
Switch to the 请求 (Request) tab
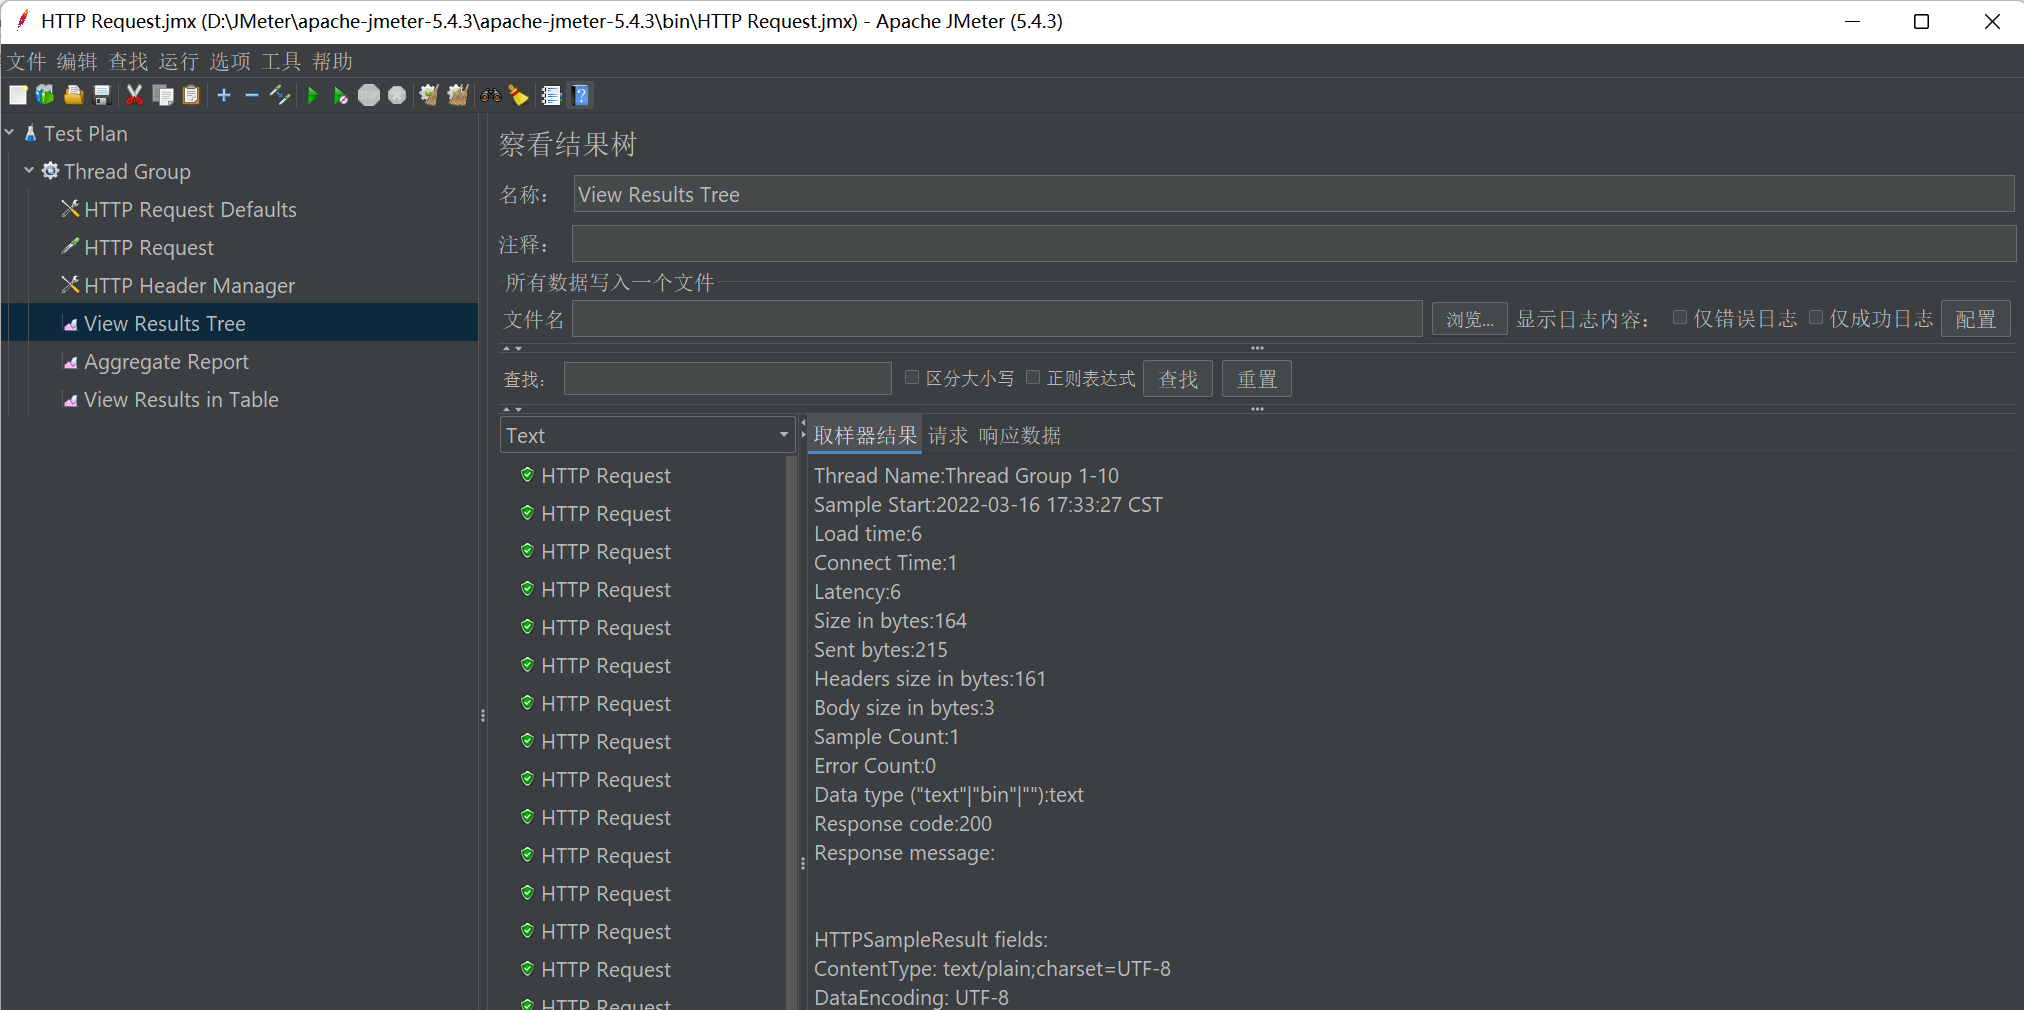click(948, 436)
